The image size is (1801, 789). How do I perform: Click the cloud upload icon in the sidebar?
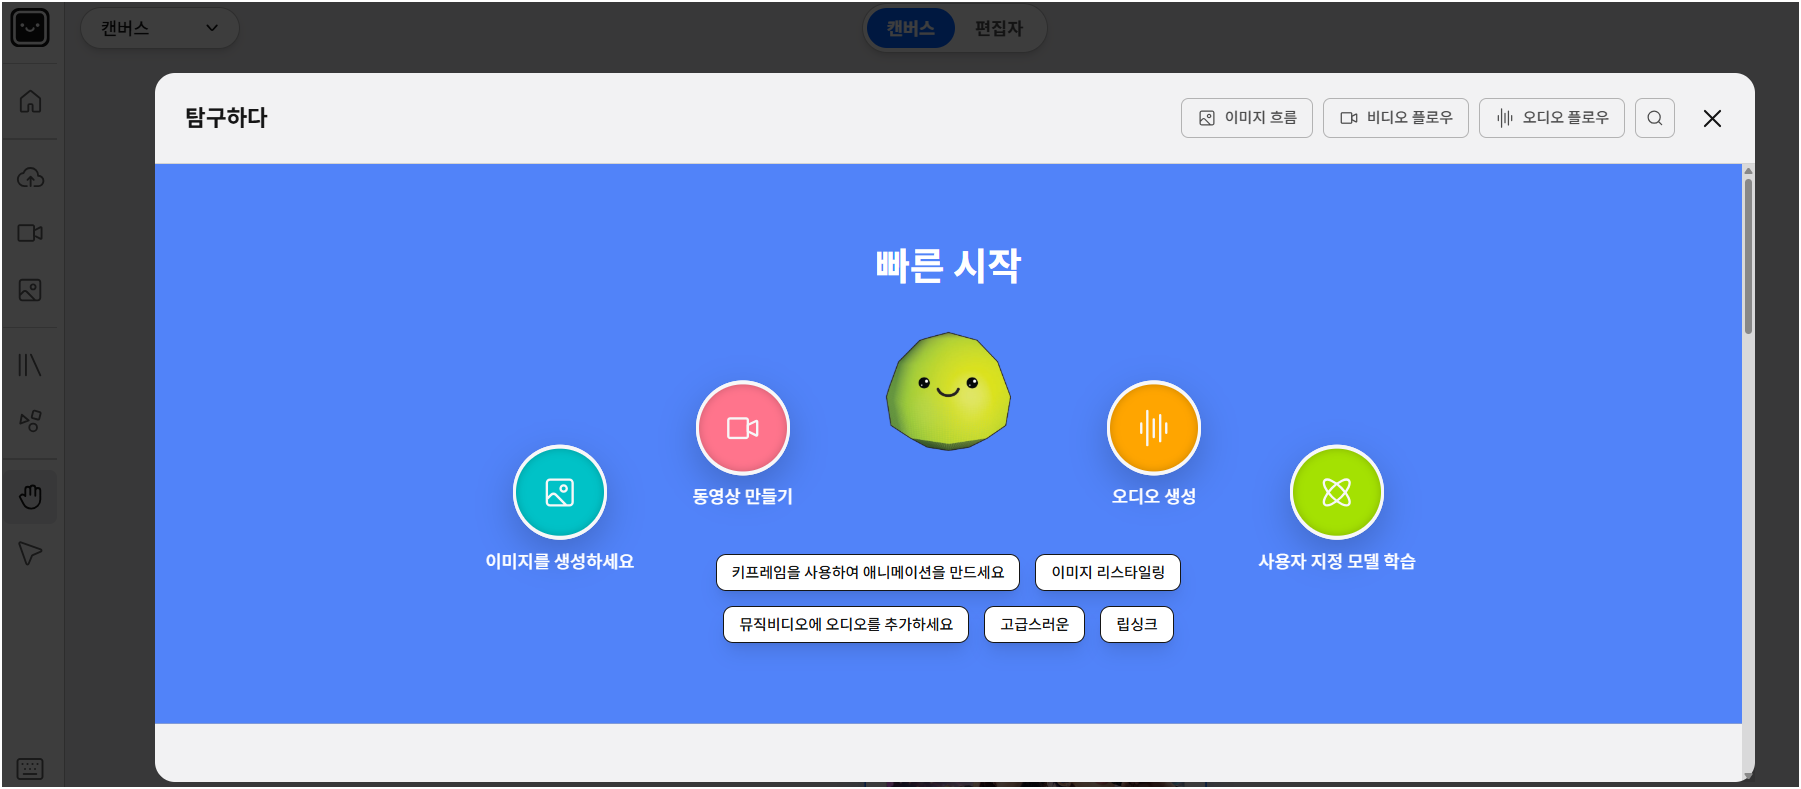30,178
